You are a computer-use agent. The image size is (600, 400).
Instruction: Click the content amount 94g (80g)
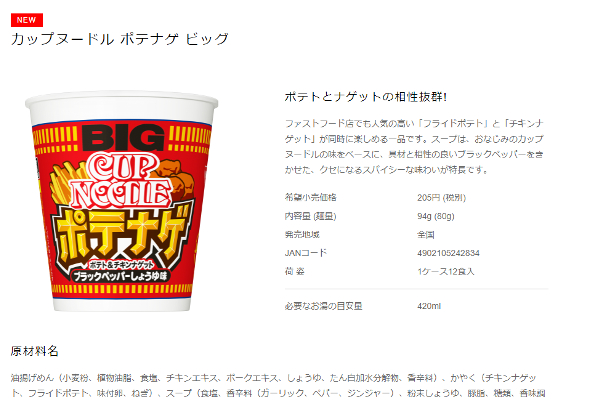435,216
